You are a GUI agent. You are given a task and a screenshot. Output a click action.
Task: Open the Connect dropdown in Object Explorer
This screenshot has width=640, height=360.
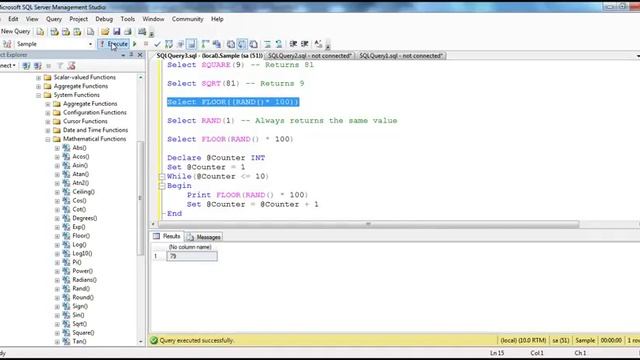[x=7, y=66]
